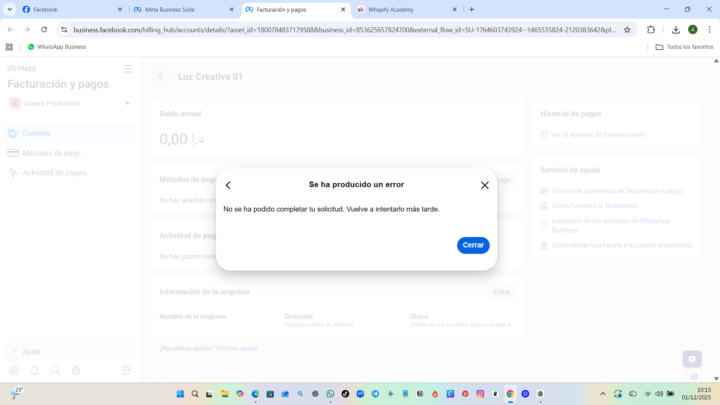Close the error dialog with the X icon
The width and height of the screenshot is (720, 405).
pyautogui.click(x=484, y=185)
